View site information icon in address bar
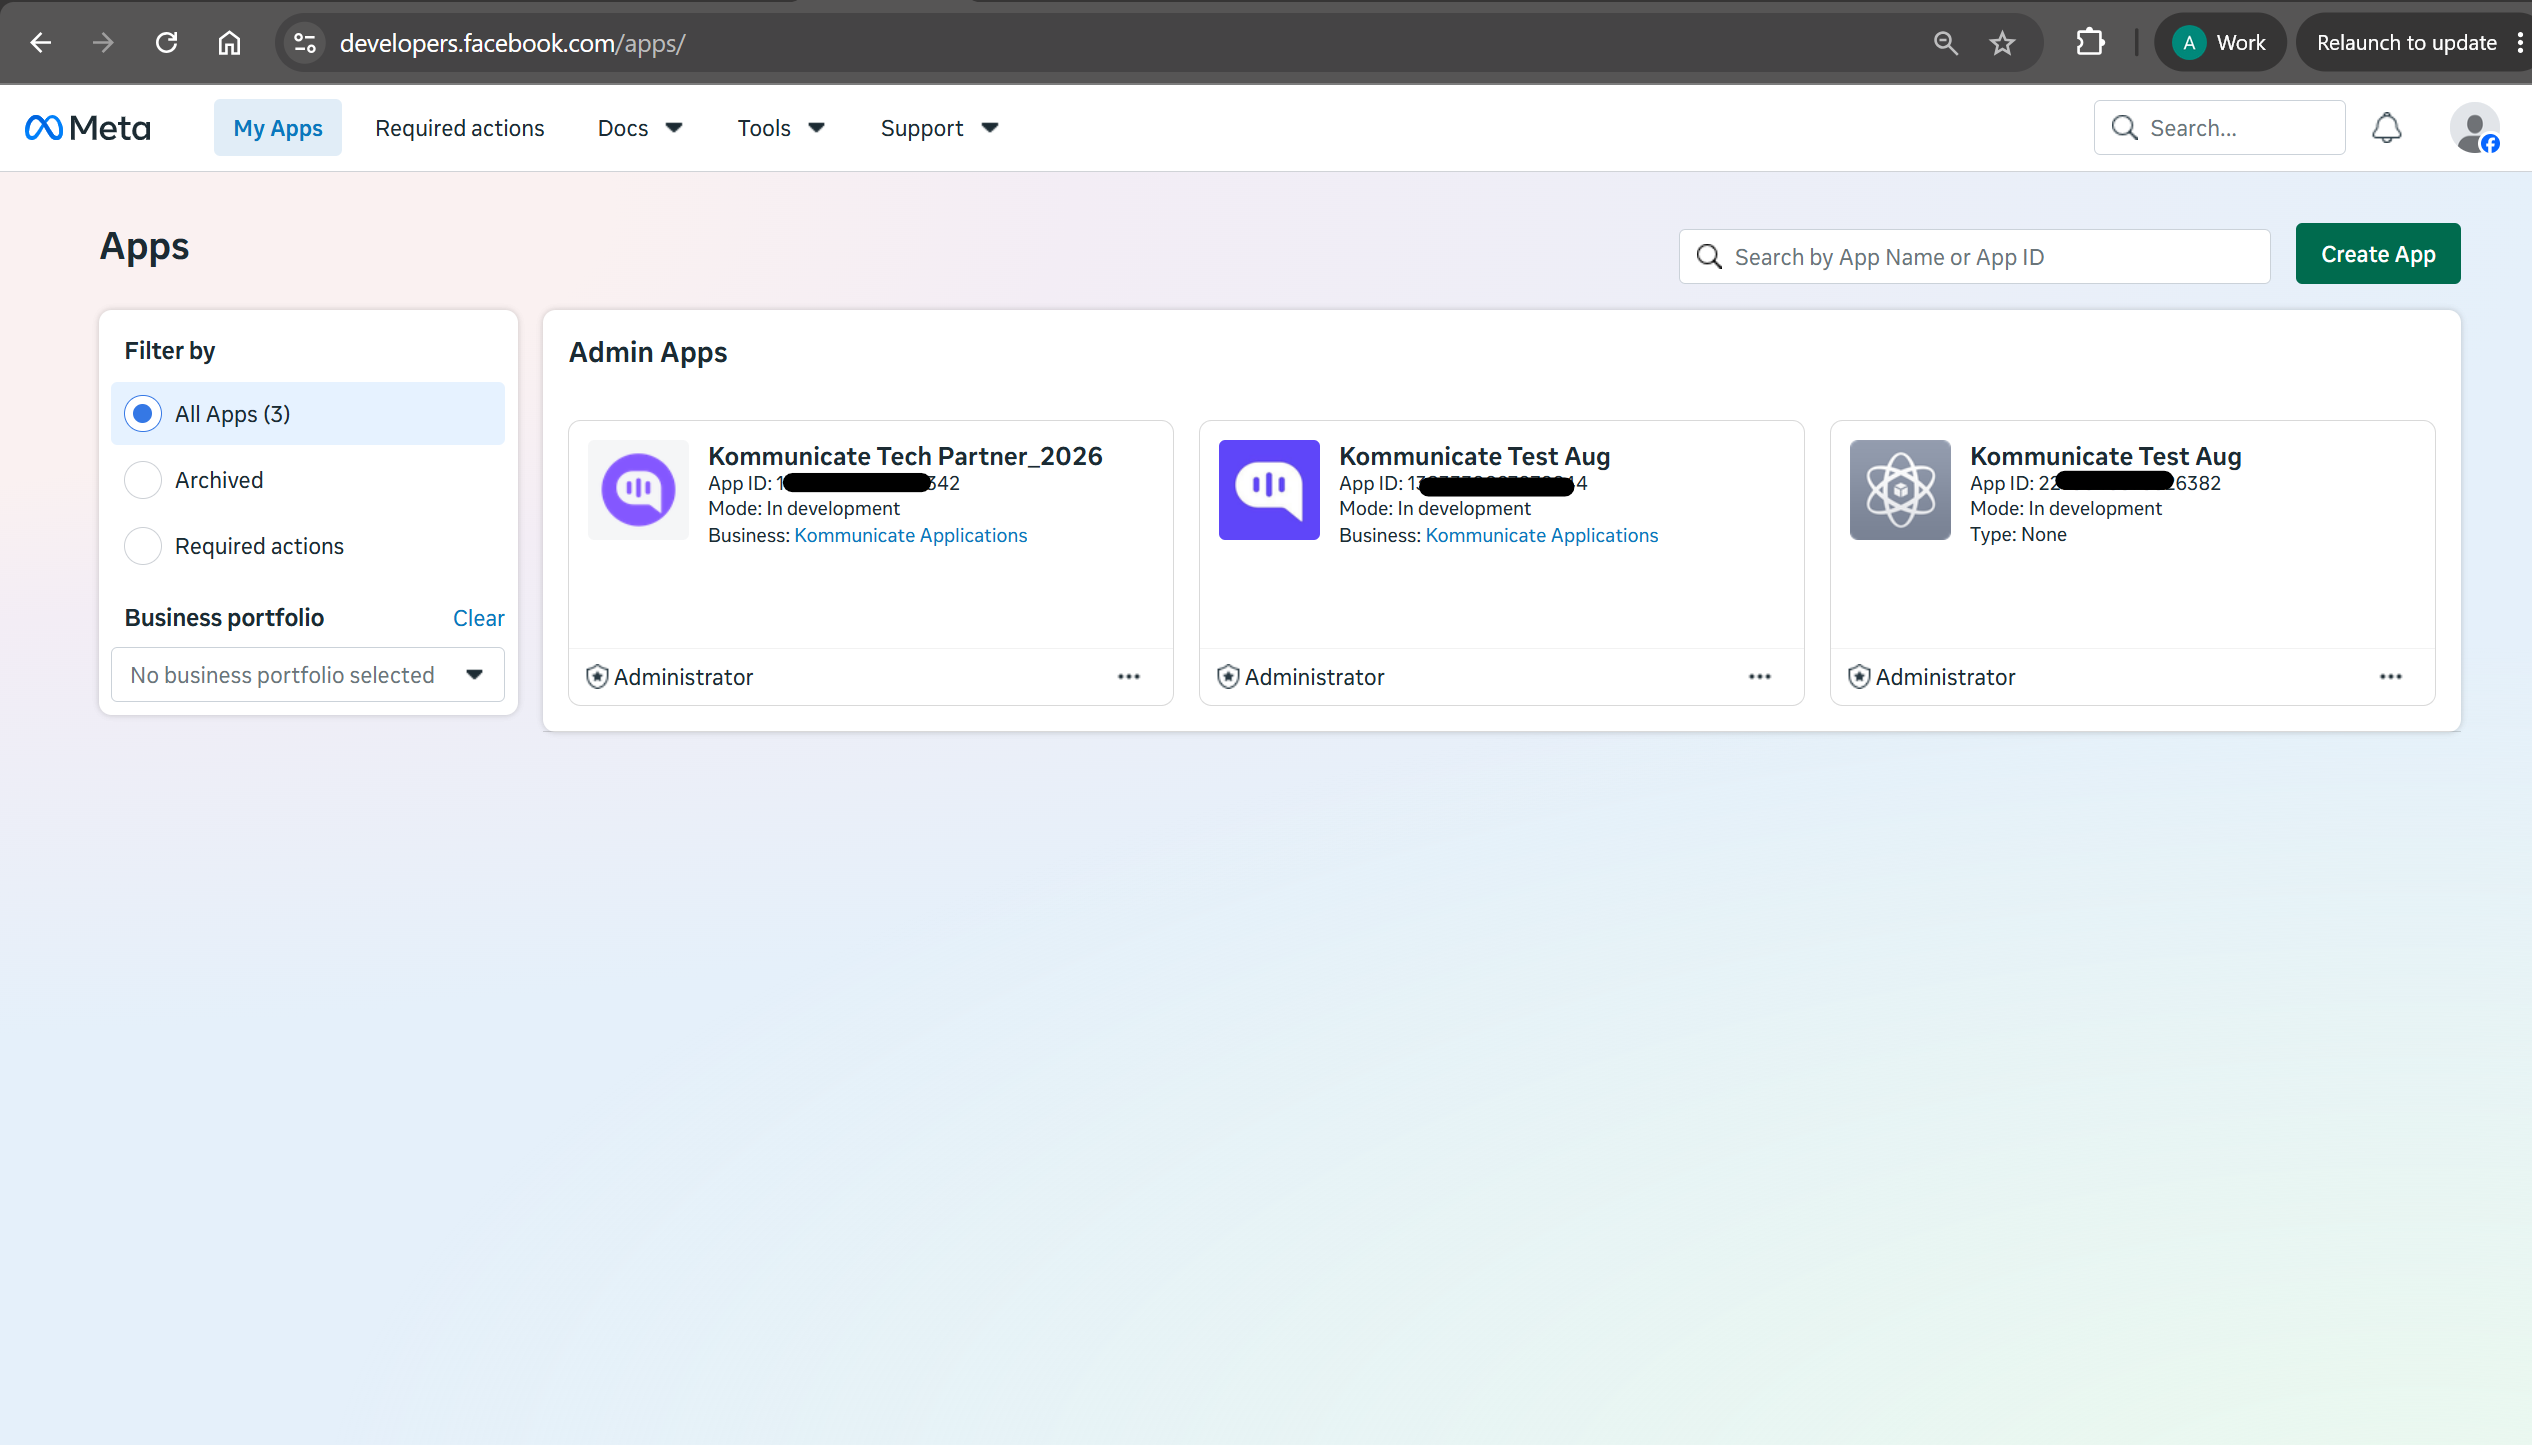Screen dimensions: 2532x1445 305,43
